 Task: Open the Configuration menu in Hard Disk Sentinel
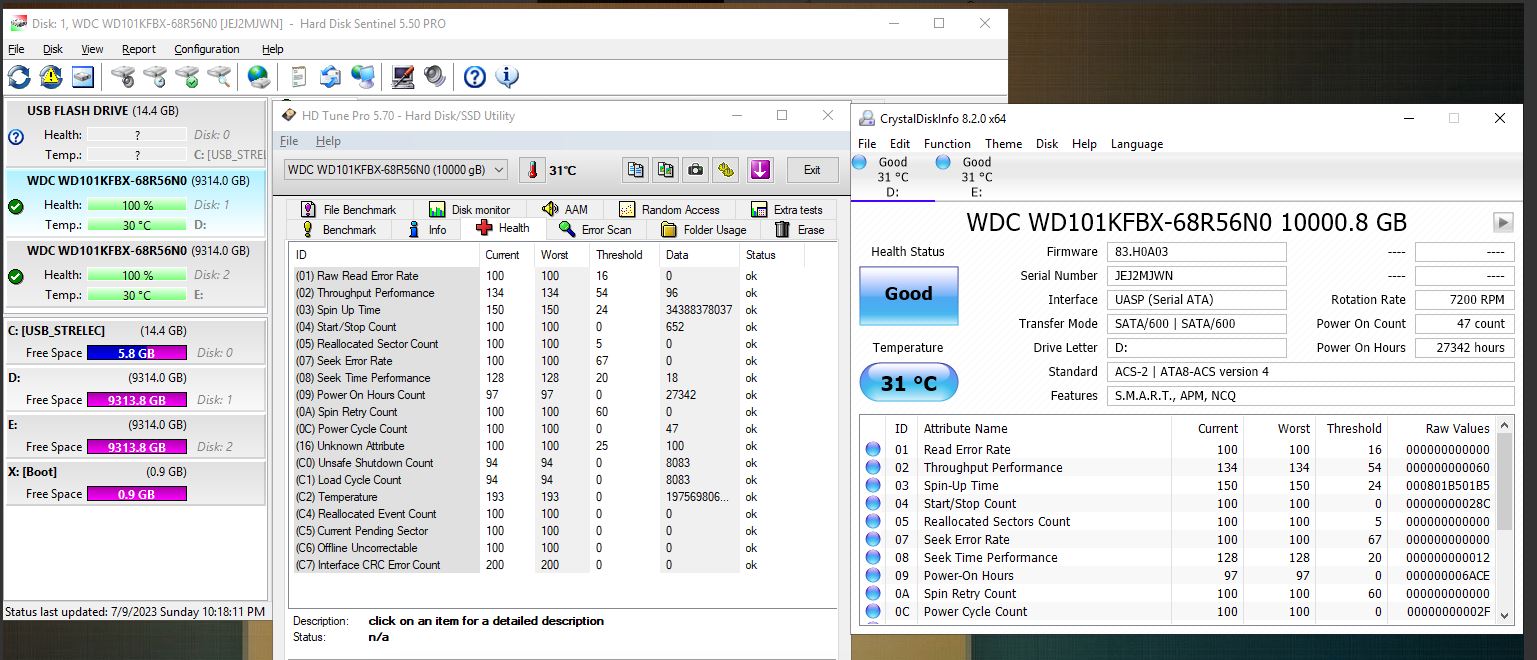(207, 49)
